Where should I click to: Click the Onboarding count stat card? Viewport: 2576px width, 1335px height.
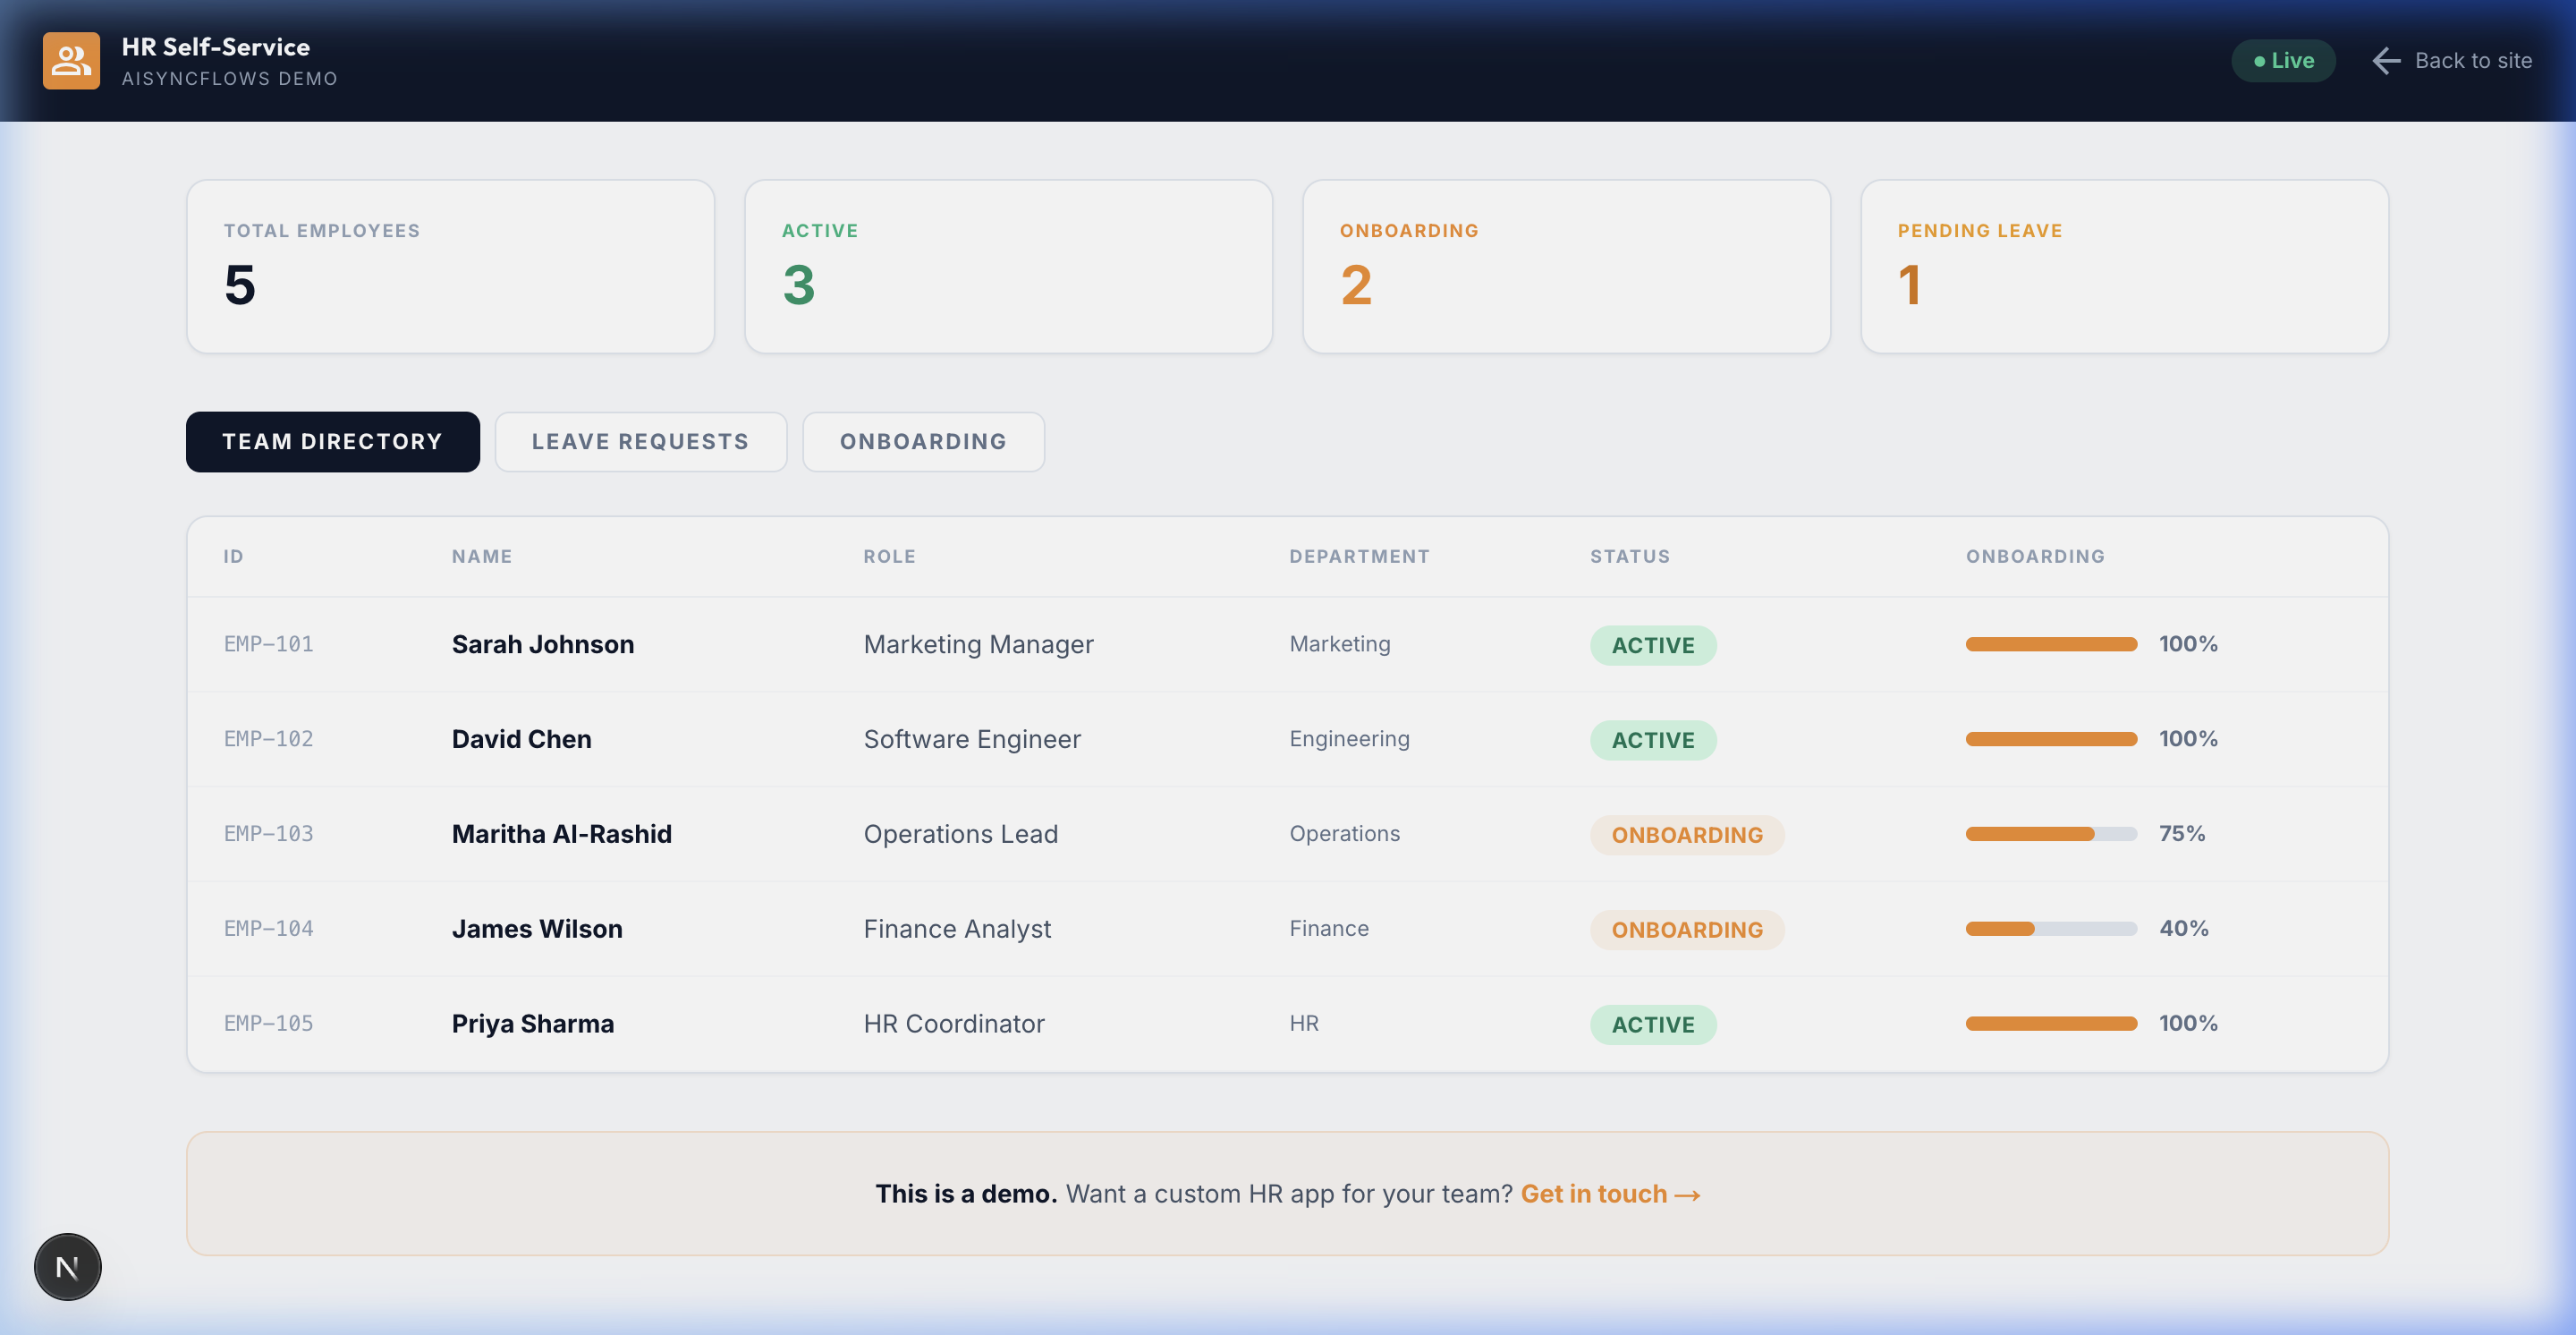coord(1565,266)
